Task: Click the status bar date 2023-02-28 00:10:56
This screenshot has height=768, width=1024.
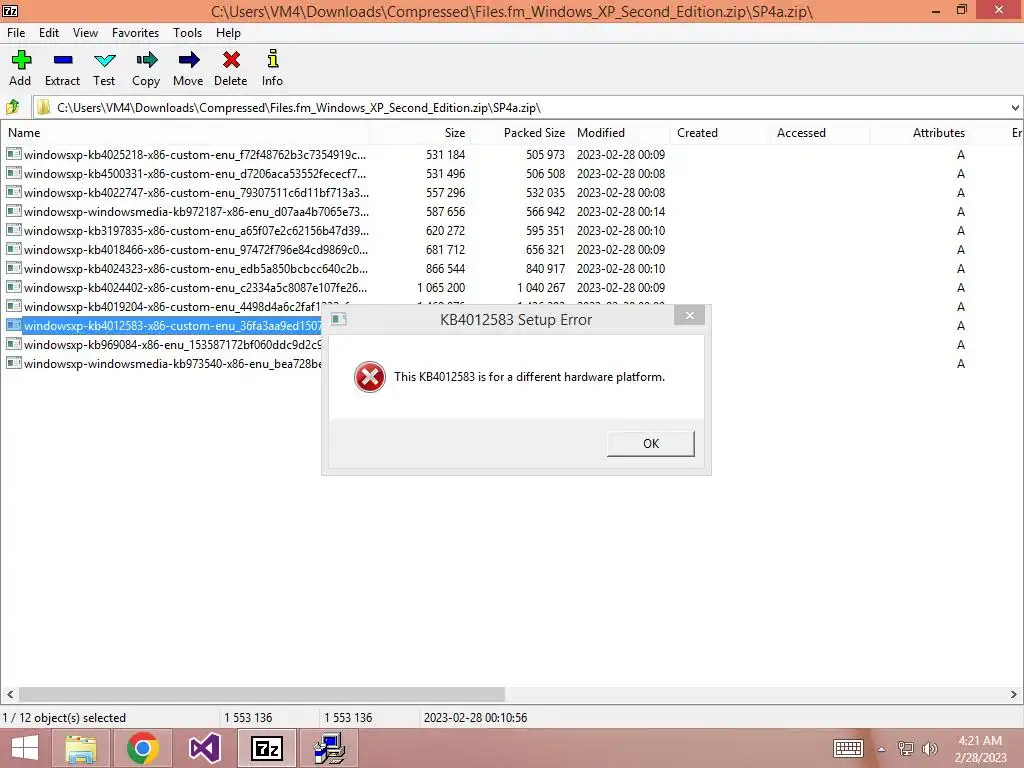Action: (x=475, y=718)
